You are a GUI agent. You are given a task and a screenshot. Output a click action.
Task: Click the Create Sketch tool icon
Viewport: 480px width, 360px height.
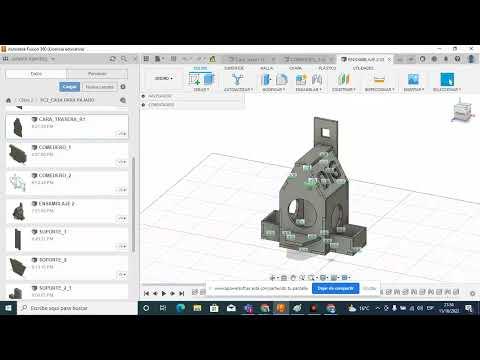click(194, 79)
